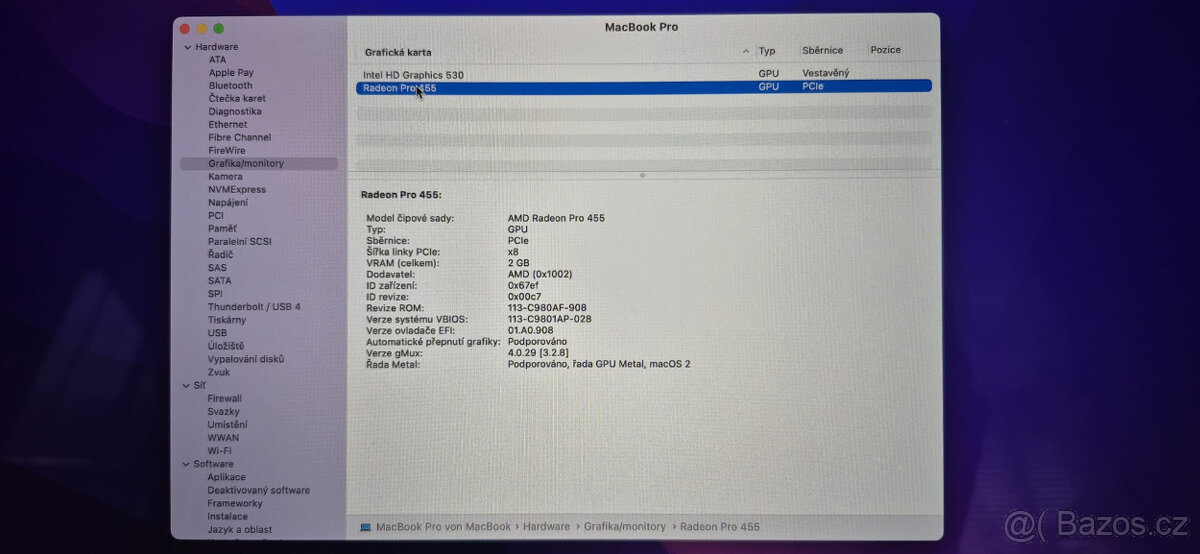Select Zvuk in the sidebar
Viewport: 1200px width, 554px height.
219,372
